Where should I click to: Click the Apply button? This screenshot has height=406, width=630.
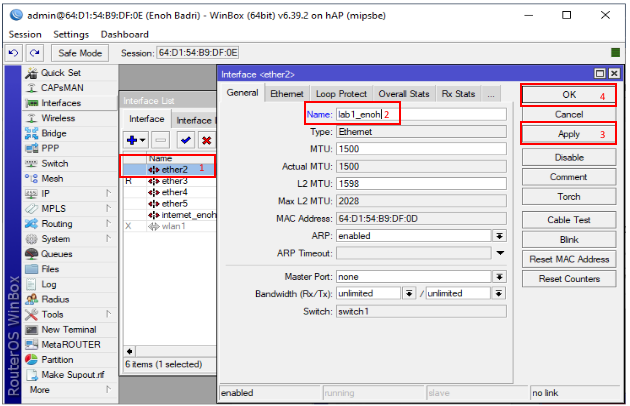(569, 134)
